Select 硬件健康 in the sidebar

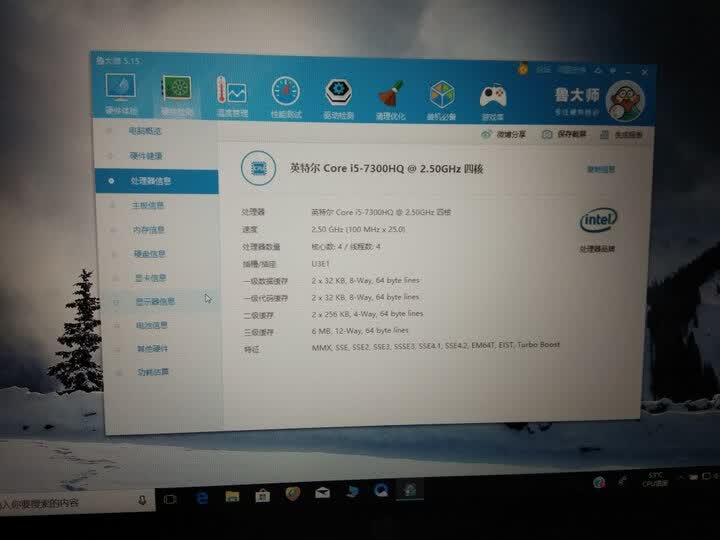(146, 156)
